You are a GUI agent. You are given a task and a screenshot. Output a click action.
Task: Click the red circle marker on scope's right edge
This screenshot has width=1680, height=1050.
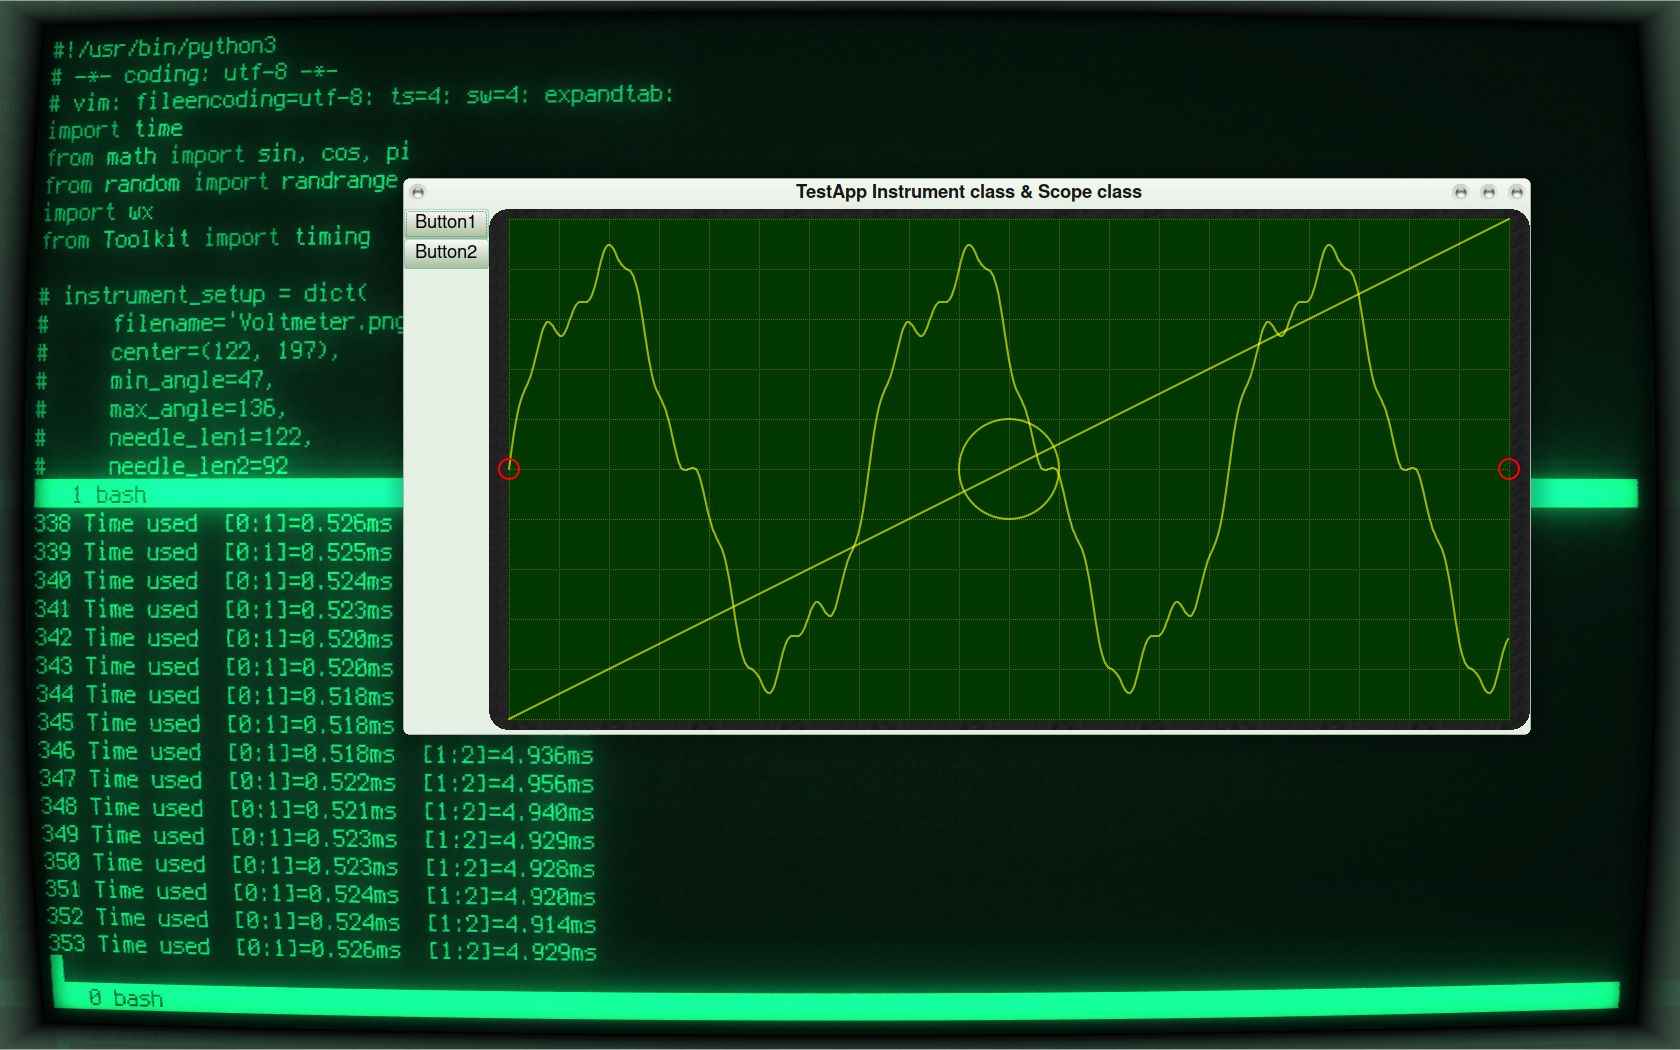(1509, 469)
